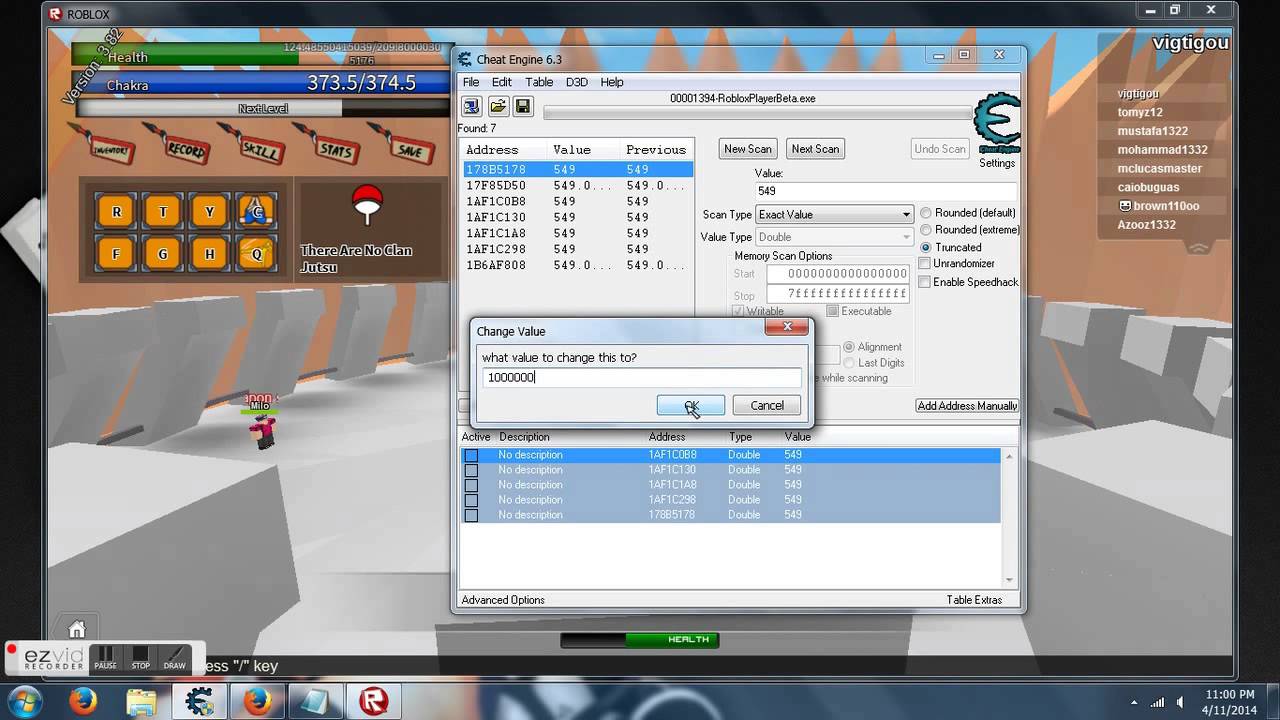
Task: Click the open folder icon in Cheat Engine toolbar
Action: [497, 106]
